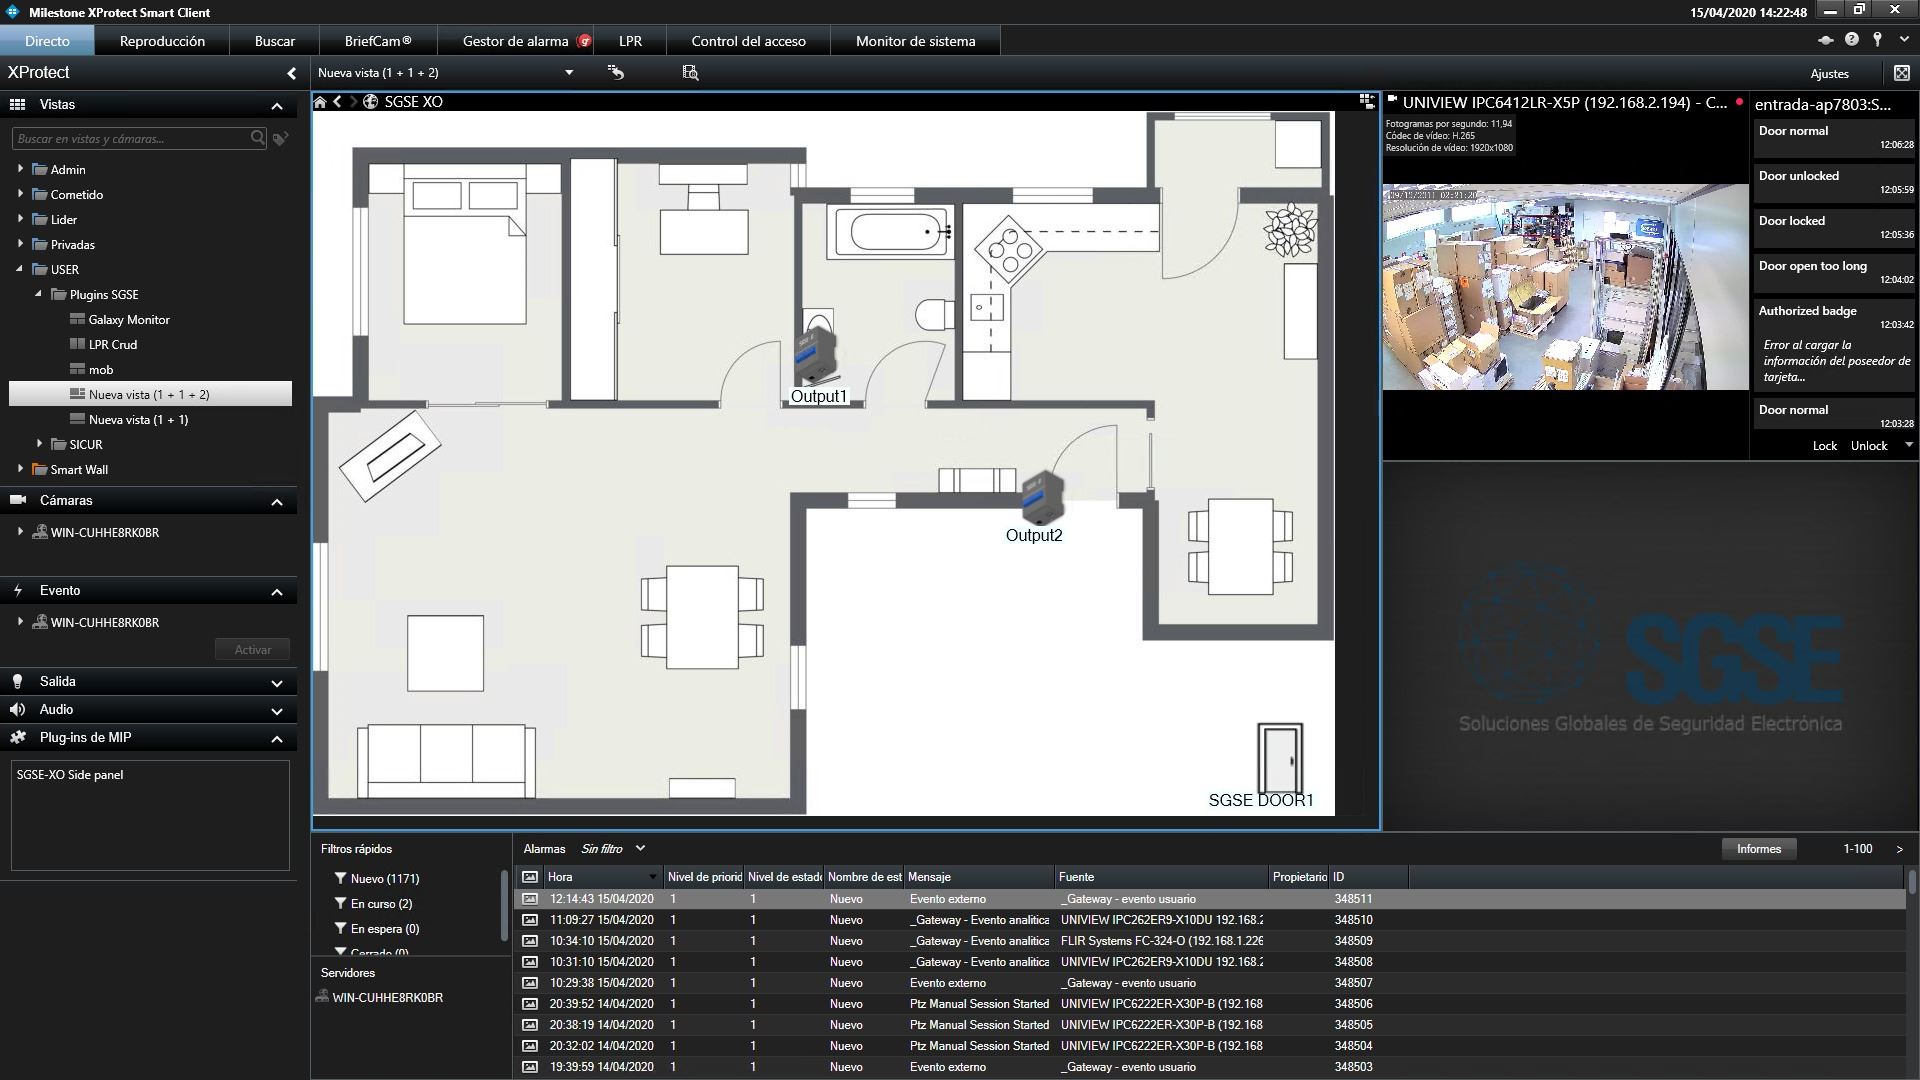1920x1080 pixels.
Task: Click the camera icon in UNIVIEW title bar
Action: pyautogui.click(x=1392, y=100)
